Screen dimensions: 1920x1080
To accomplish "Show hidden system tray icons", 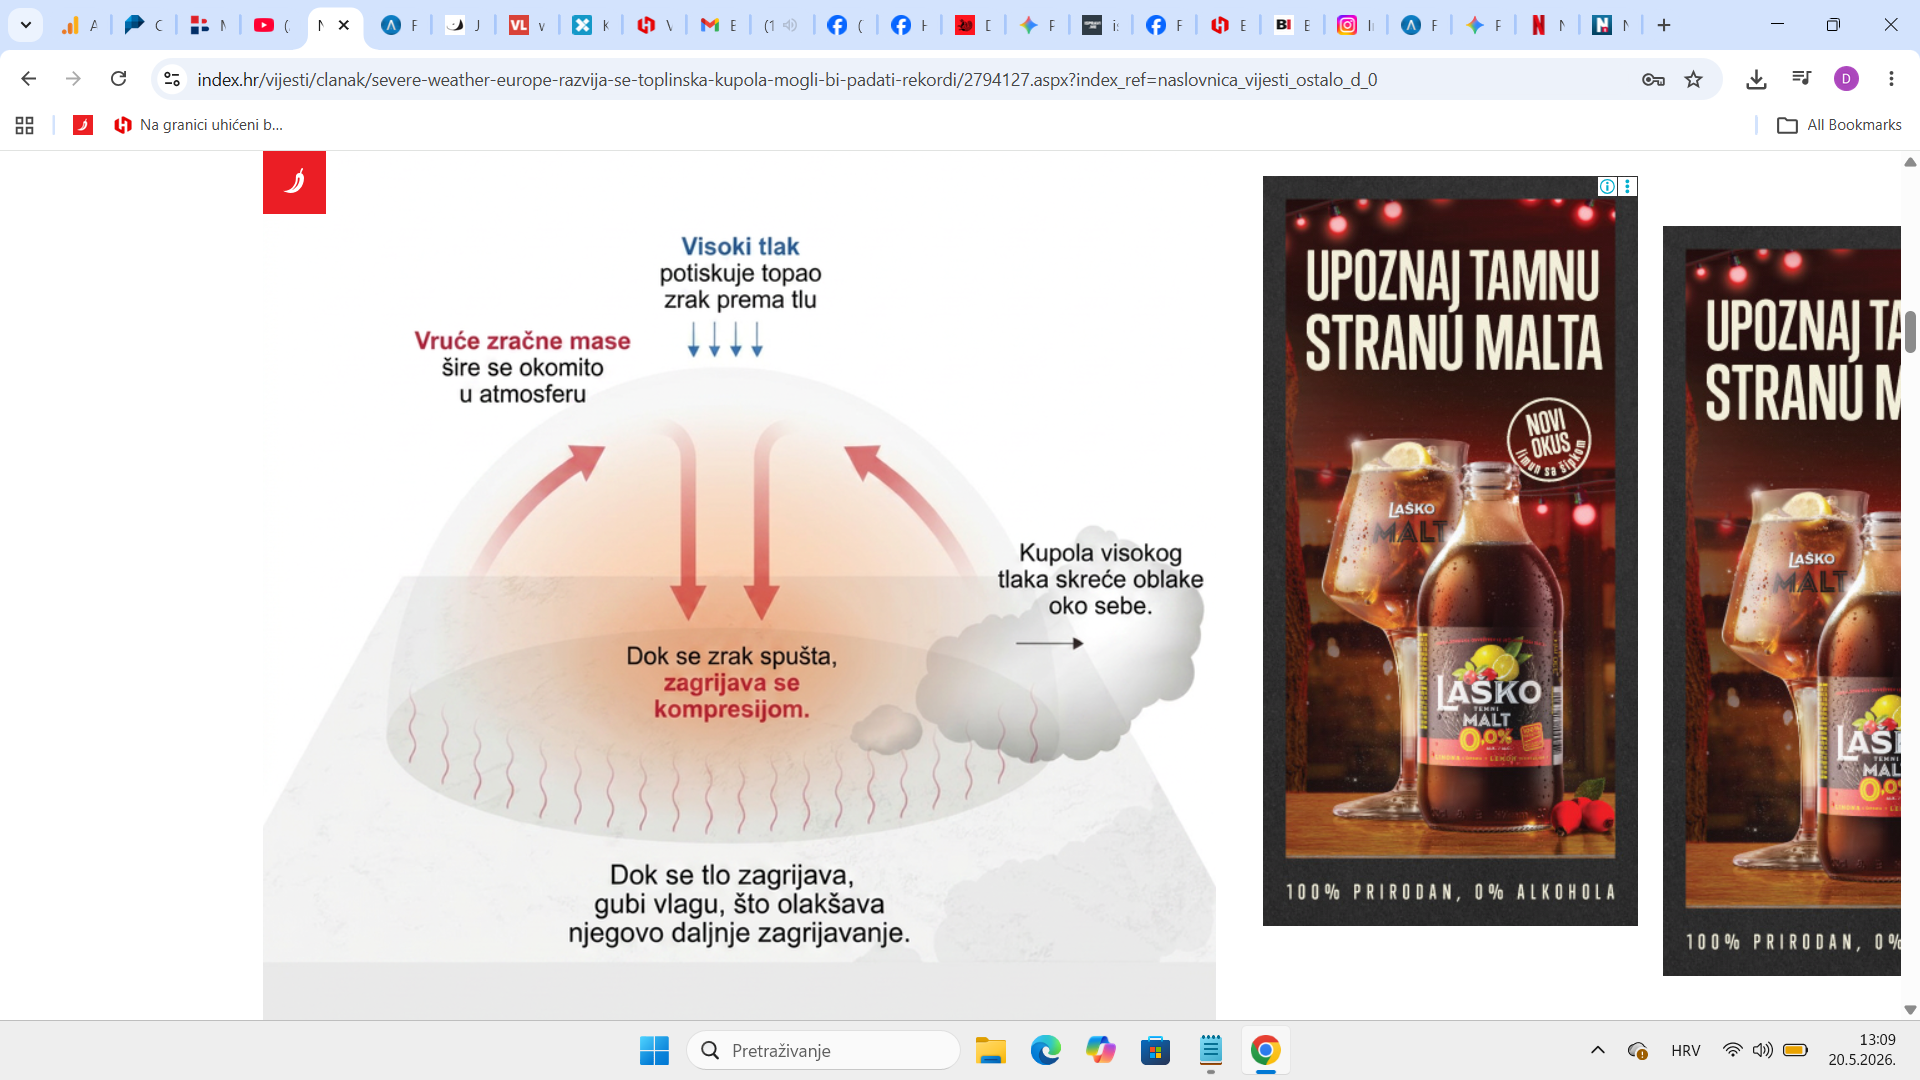I will [x=1597, y=1050].
